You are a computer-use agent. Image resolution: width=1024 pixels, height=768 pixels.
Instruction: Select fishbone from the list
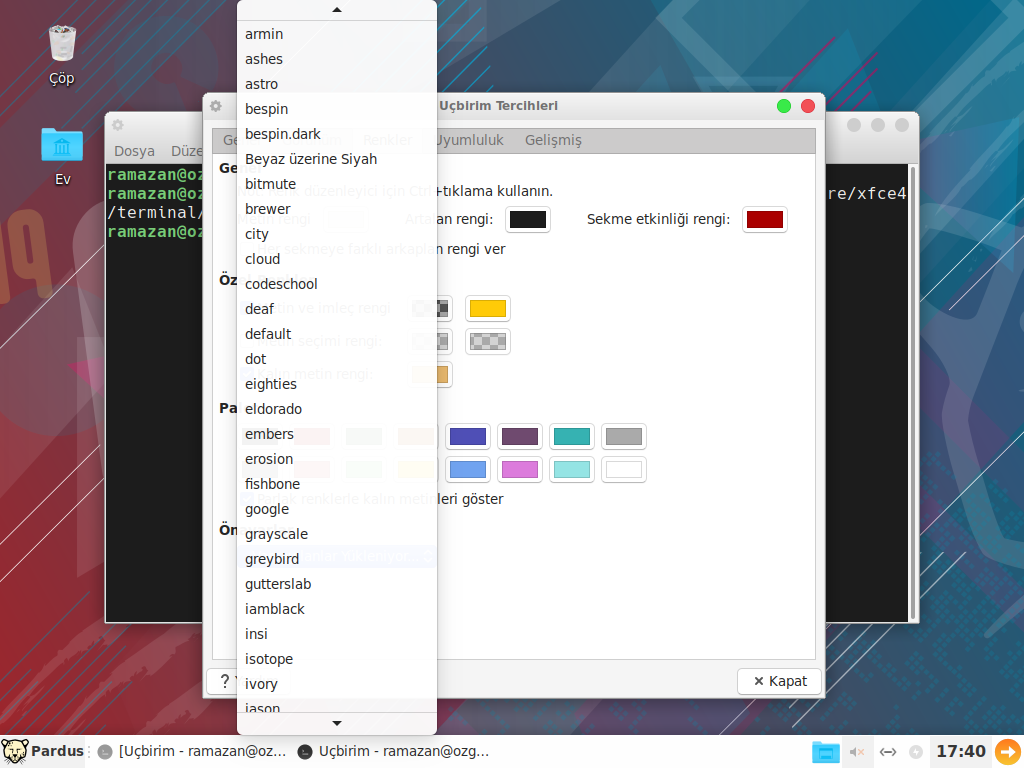pyautogui.click(x=337, y=484)
